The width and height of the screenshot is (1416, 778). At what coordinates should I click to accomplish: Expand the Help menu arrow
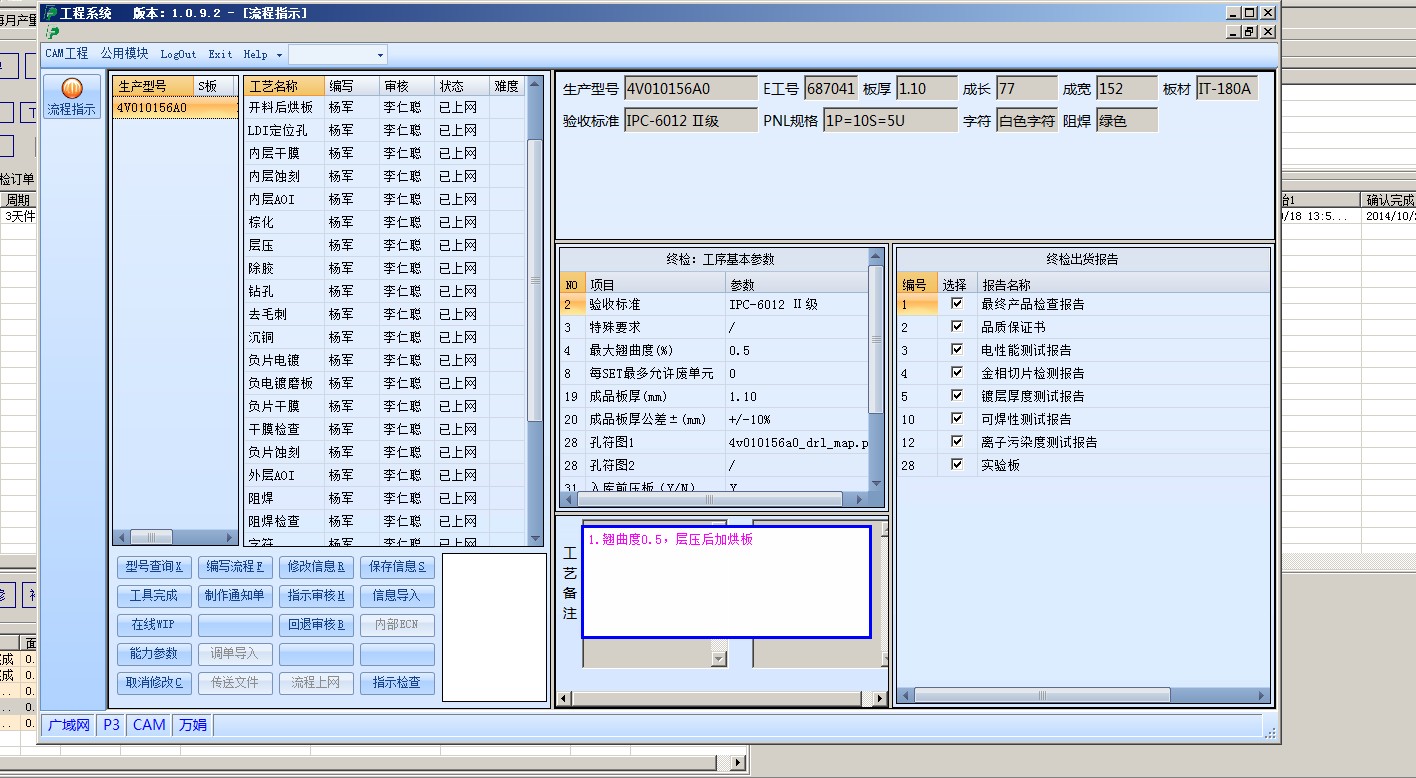point(279,55)
